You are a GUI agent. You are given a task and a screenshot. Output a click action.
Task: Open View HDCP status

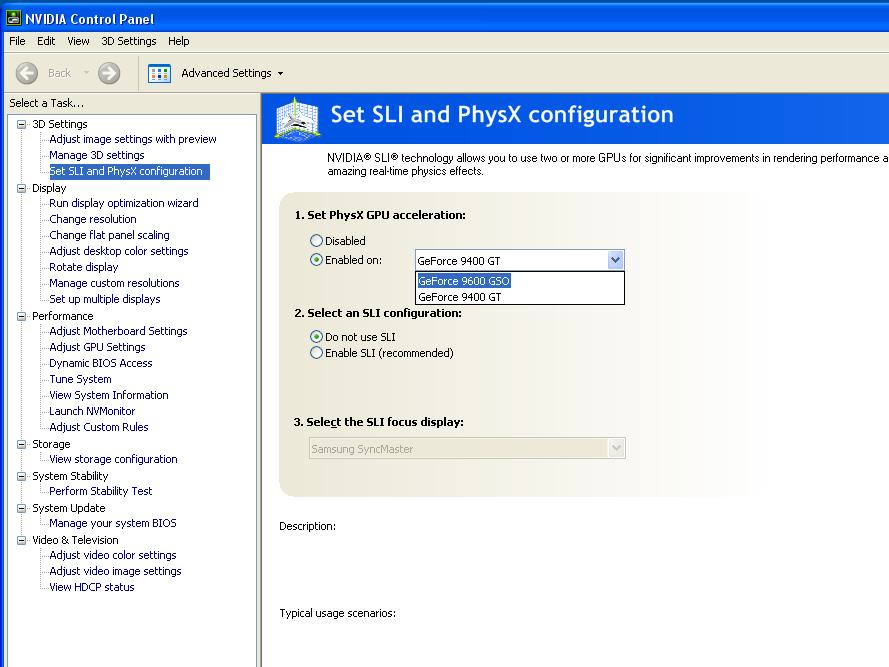coord(91,587)
